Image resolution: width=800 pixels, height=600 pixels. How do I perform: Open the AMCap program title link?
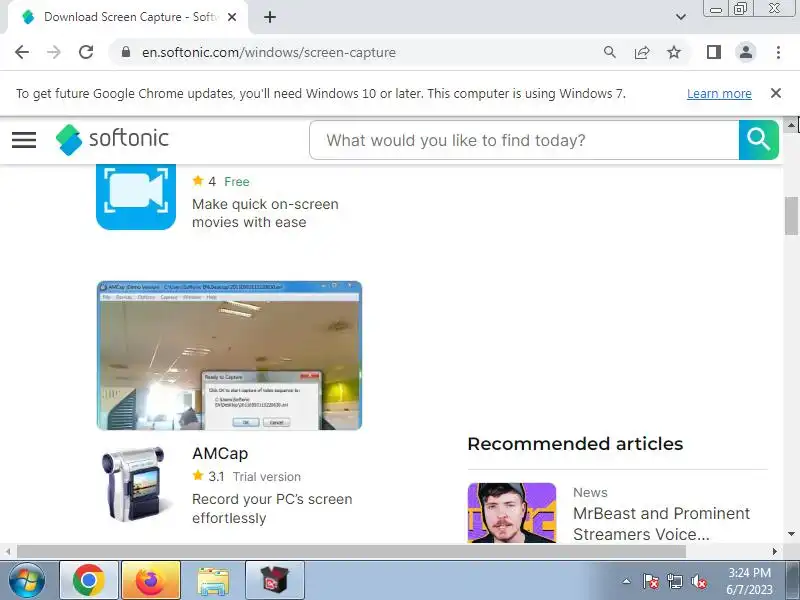tap(220, 454)
